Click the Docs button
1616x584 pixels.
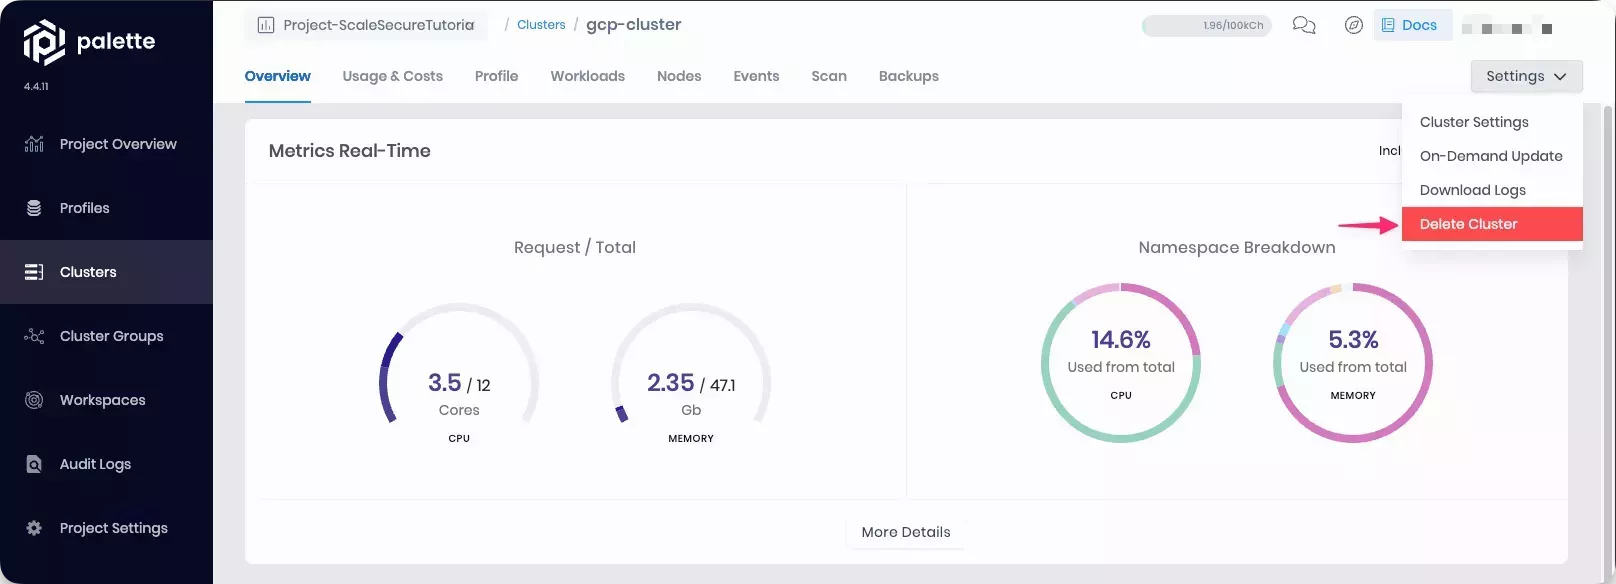tap(1412, 25)
